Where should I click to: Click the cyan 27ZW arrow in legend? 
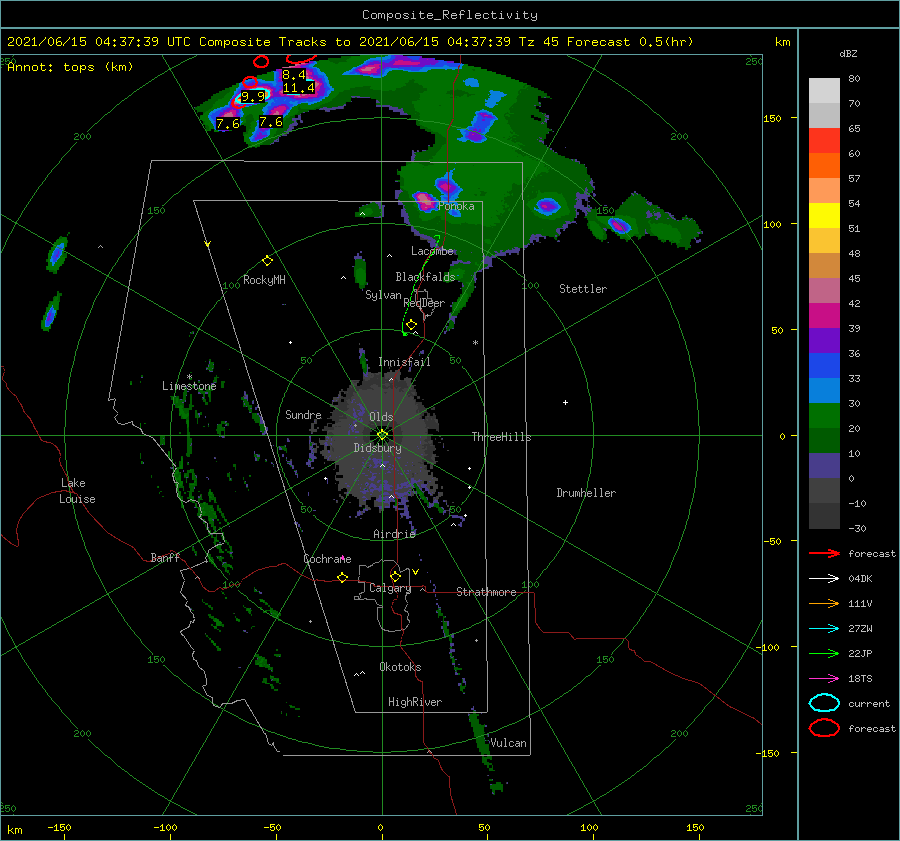point(824,629)
